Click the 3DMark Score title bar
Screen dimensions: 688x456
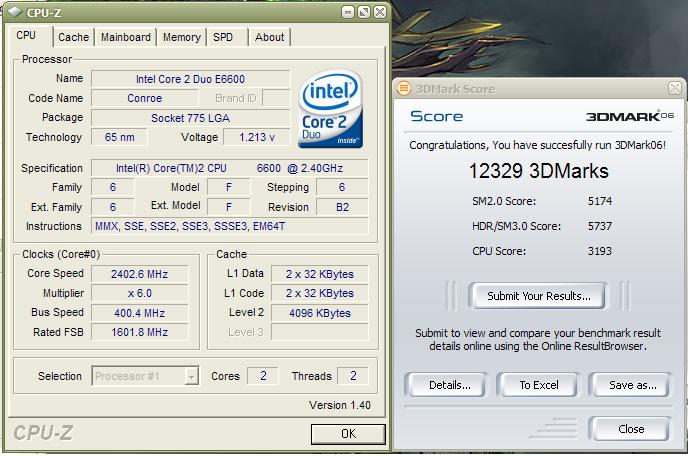(539, 88)
